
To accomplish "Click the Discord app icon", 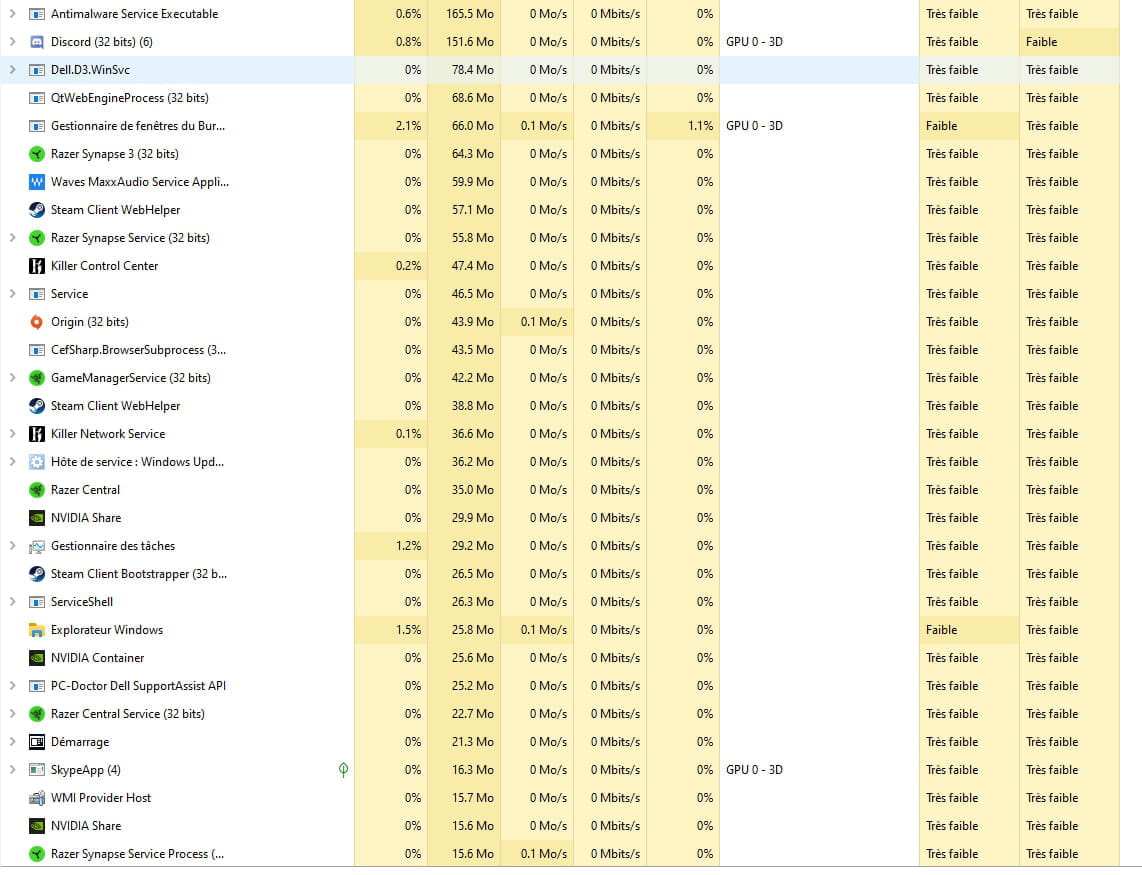I will tap(37, 42).
